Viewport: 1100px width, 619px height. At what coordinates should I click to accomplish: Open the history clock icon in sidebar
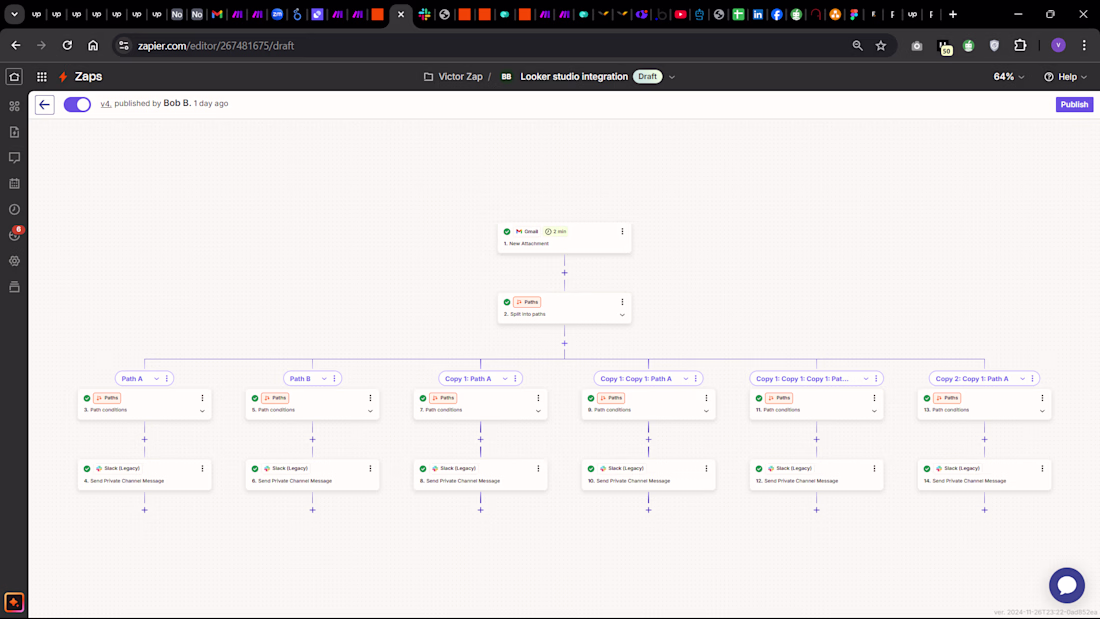coord(14,209)
